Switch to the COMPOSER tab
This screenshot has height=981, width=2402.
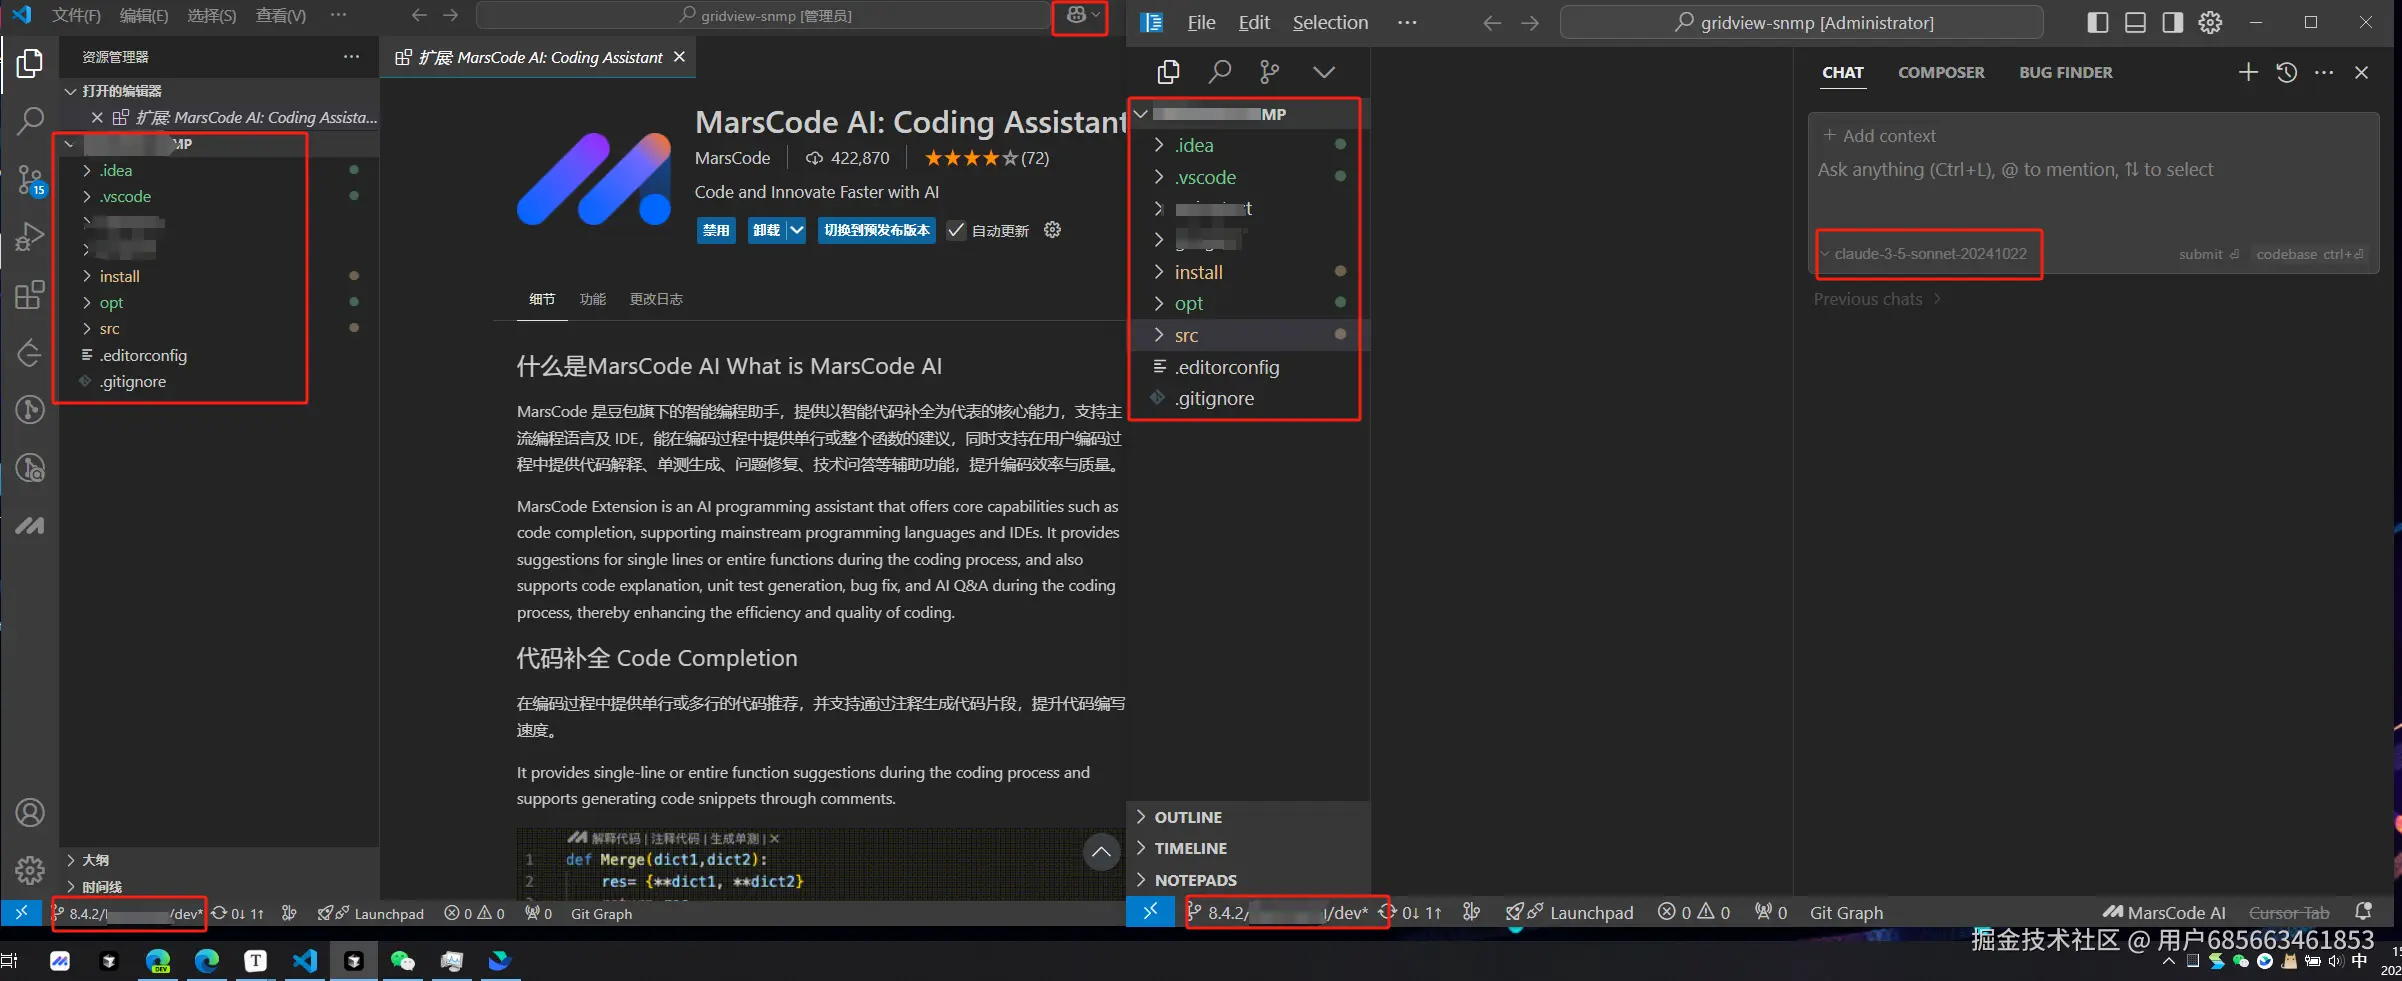tap(1941, 72)
